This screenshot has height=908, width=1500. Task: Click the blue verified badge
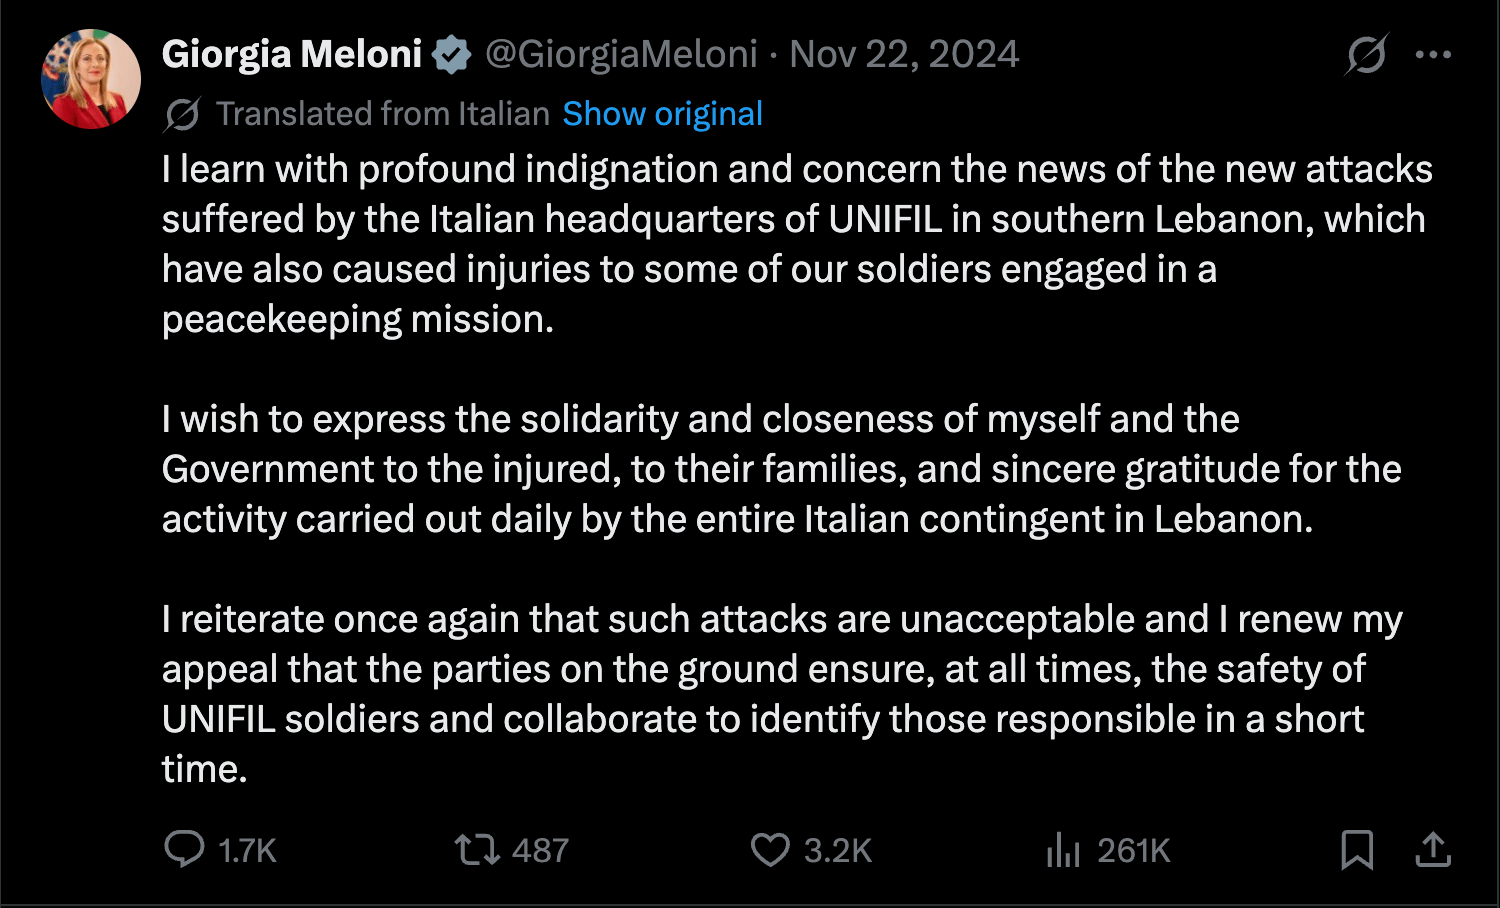pos(452,55)
